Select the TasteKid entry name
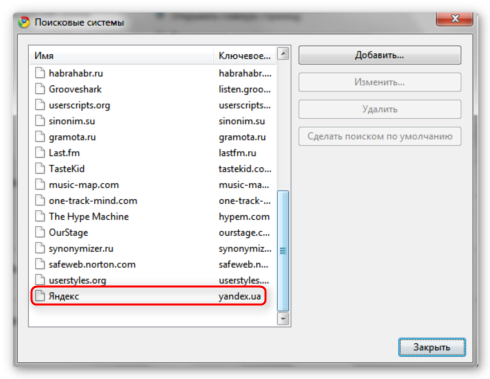Screen dimensions: 490x379 67,169
